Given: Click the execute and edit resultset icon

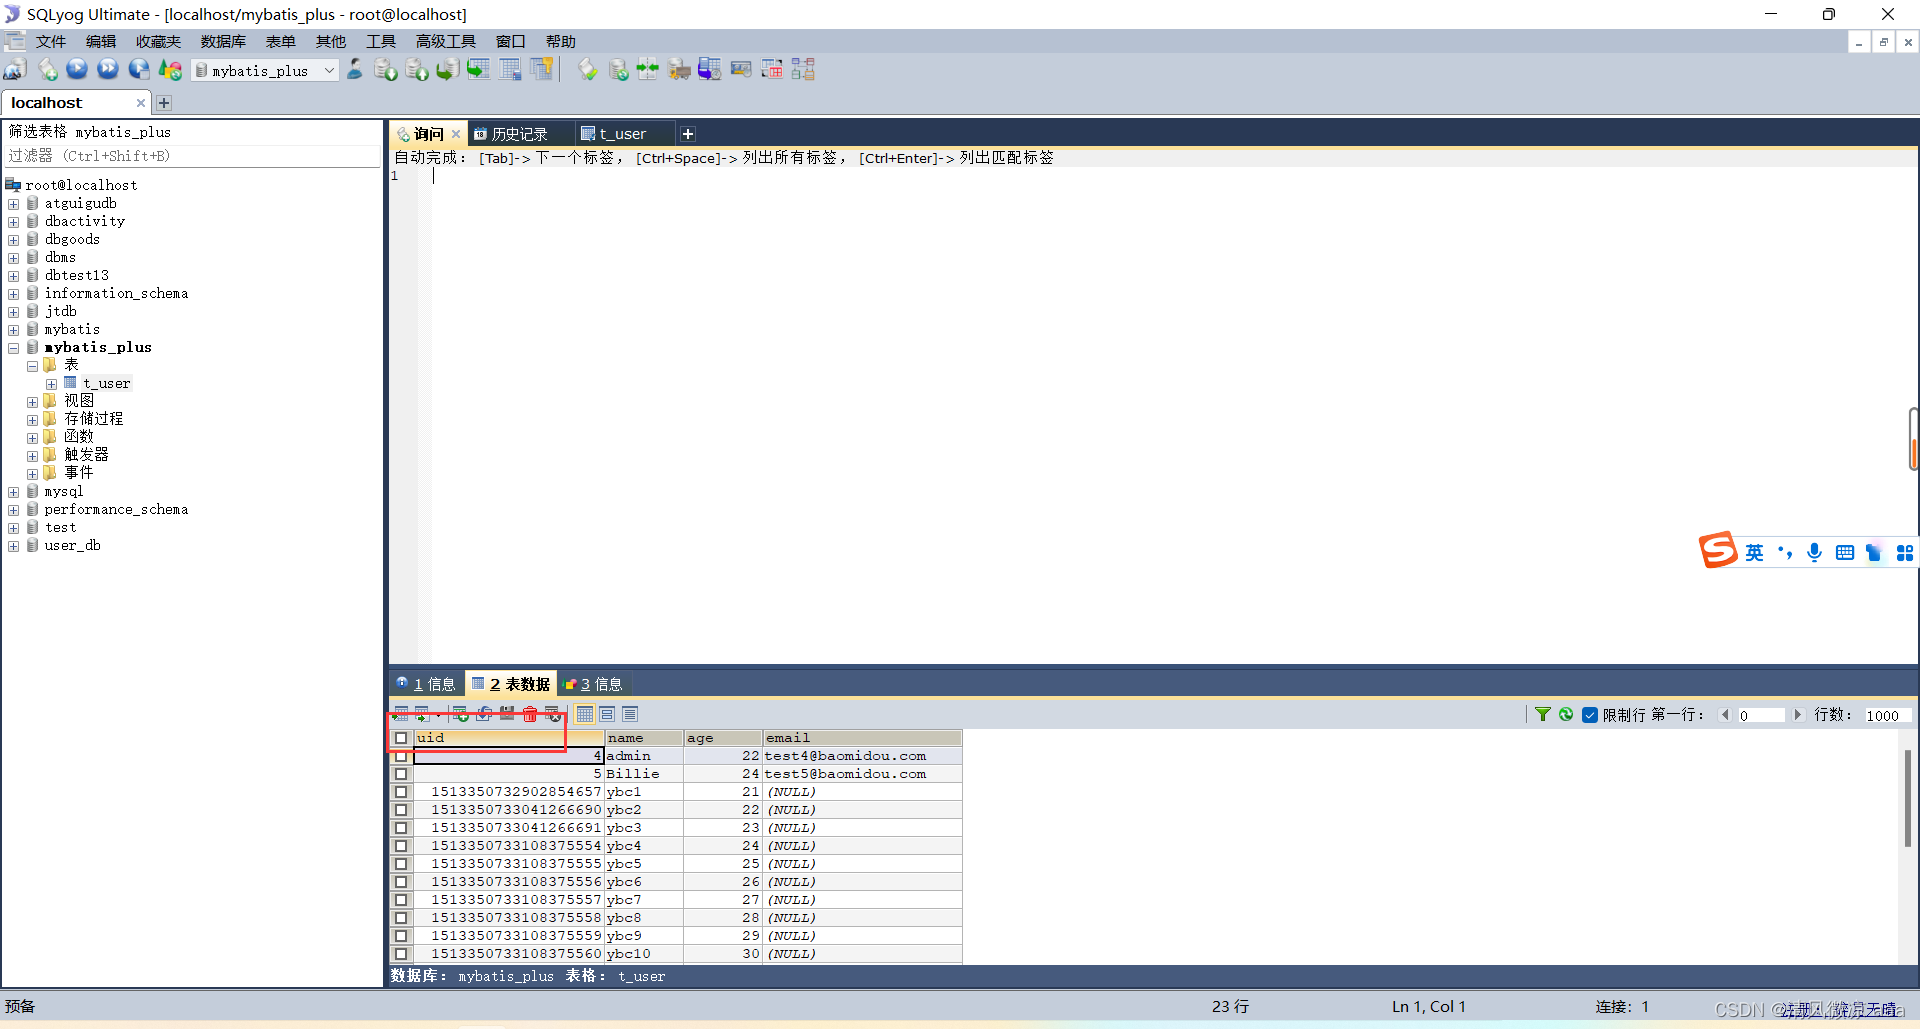Looking at the screenshot, I should coord(139,70).
